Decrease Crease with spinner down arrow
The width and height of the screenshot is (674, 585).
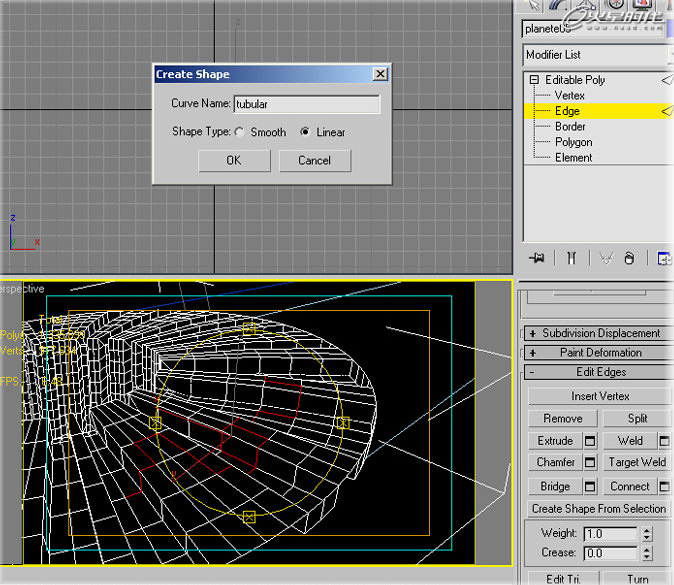(647, 557)
